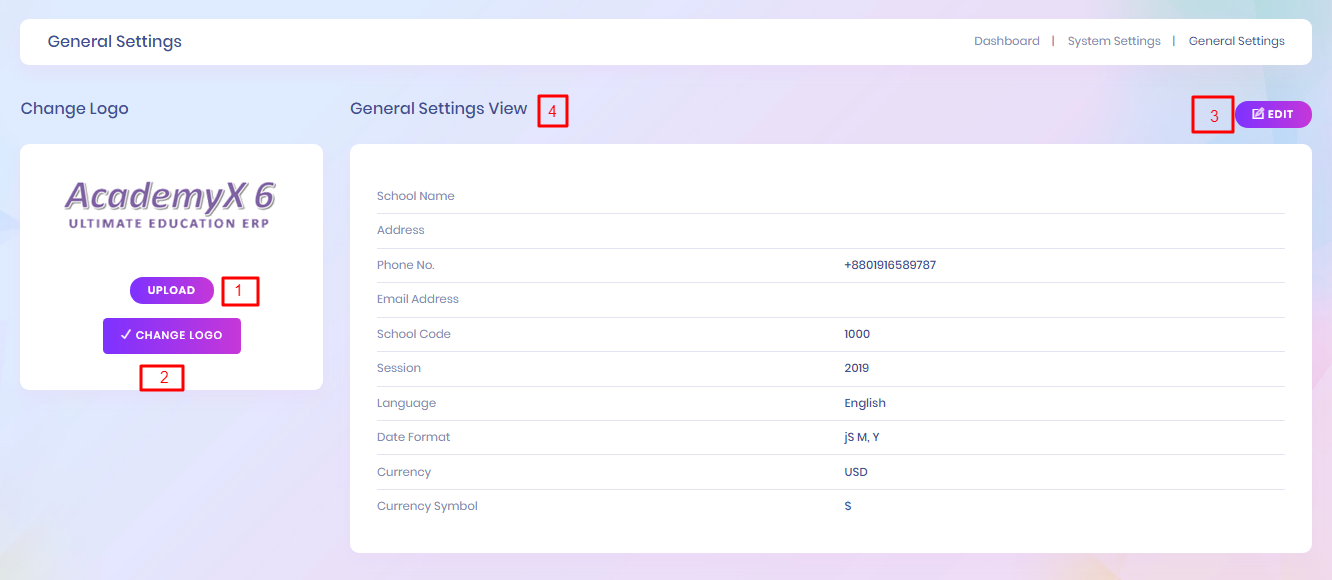Click the School Name row label
Viewport: 1332px width, 580px height.
pyautogui.click(x=415, y=196)
